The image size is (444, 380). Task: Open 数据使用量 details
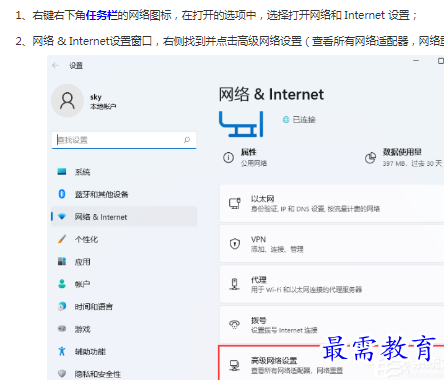point(403,158)
